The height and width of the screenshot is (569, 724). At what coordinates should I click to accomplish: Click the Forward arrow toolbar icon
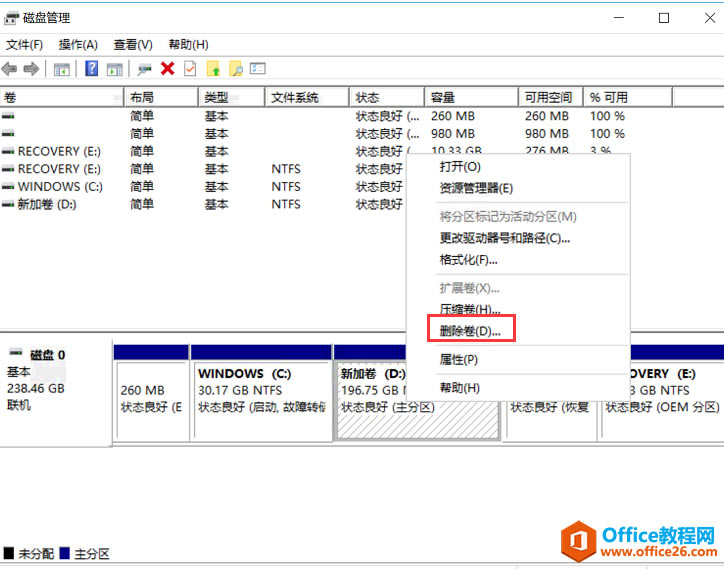31,69
